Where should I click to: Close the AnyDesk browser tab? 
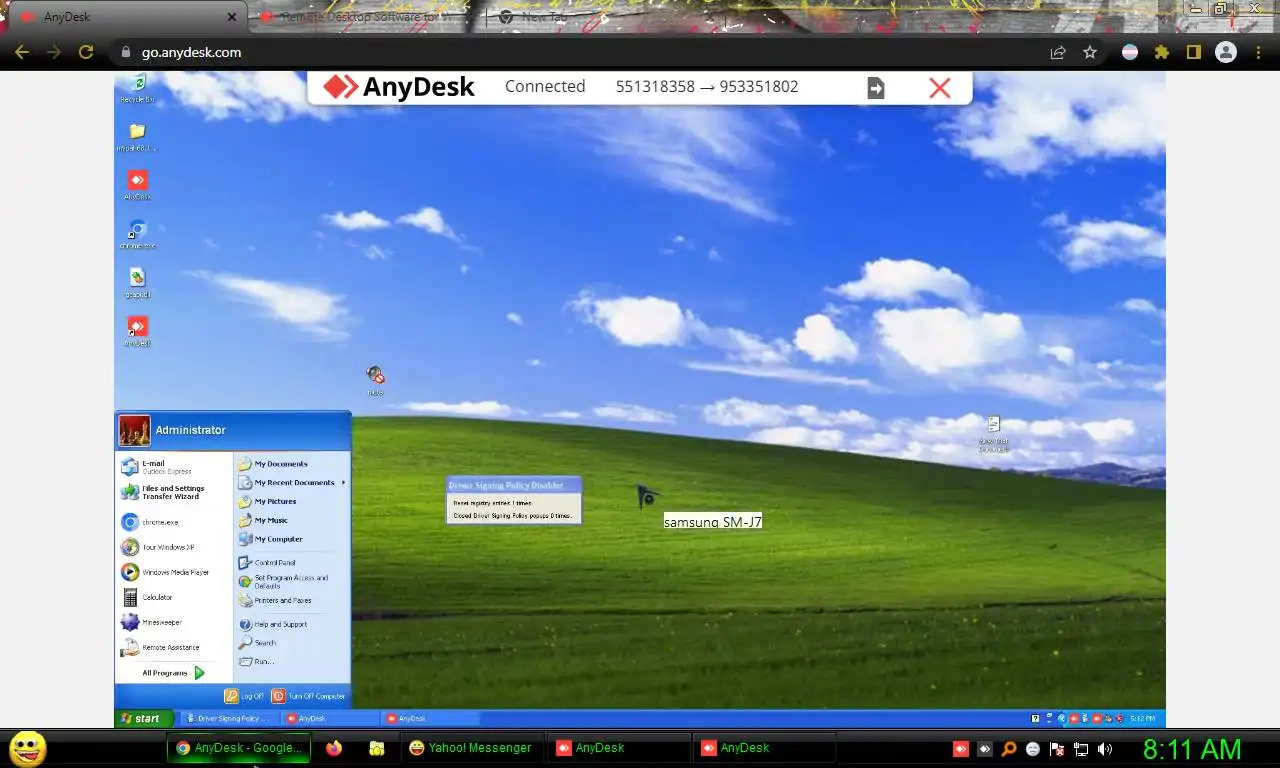(x=232, y=17)
